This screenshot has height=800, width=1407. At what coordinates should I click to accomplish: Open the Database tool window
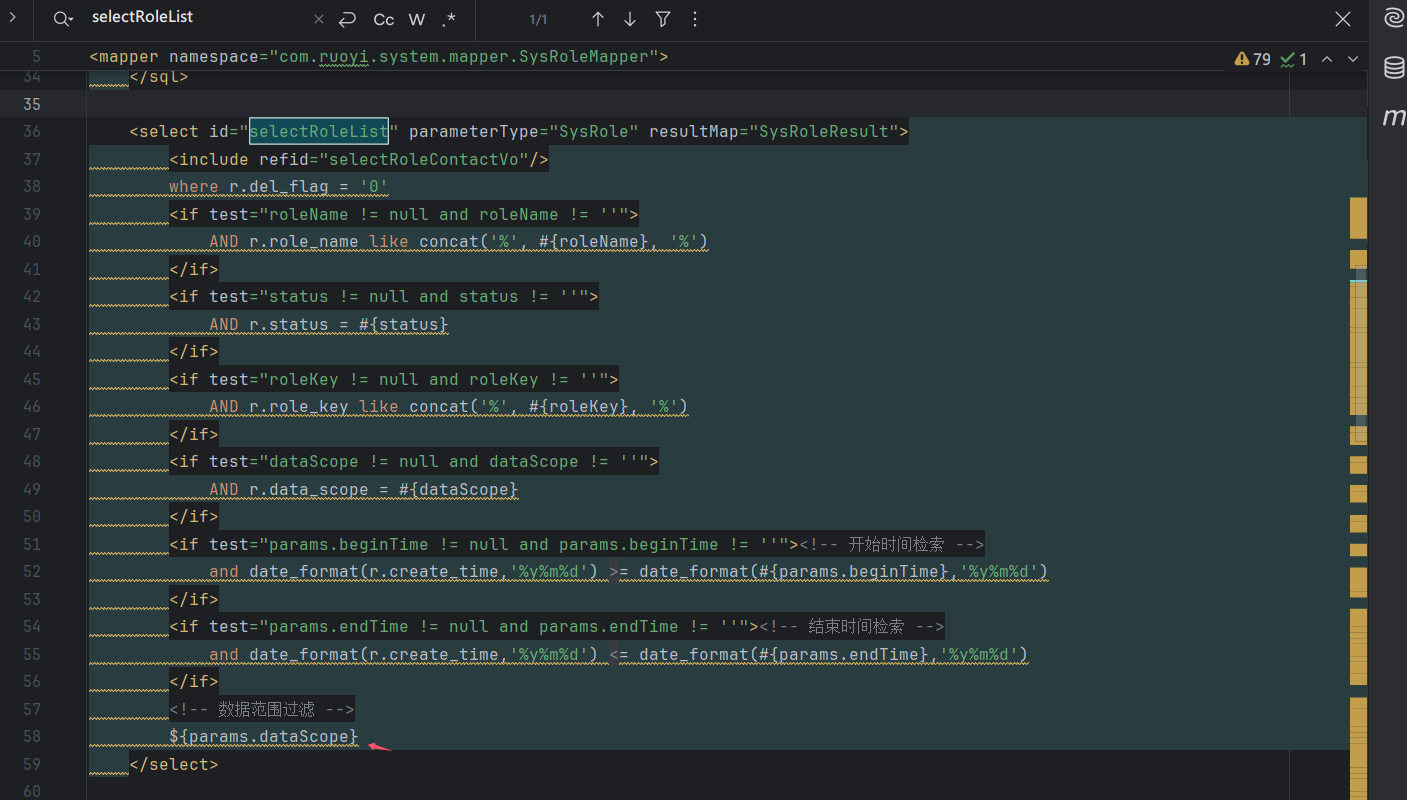[1393, 68]
